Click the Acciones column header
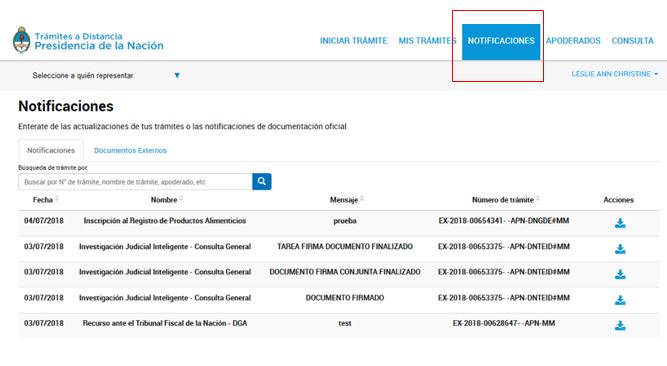This screenshot has width=667, height=366. (x=619, y=200)
